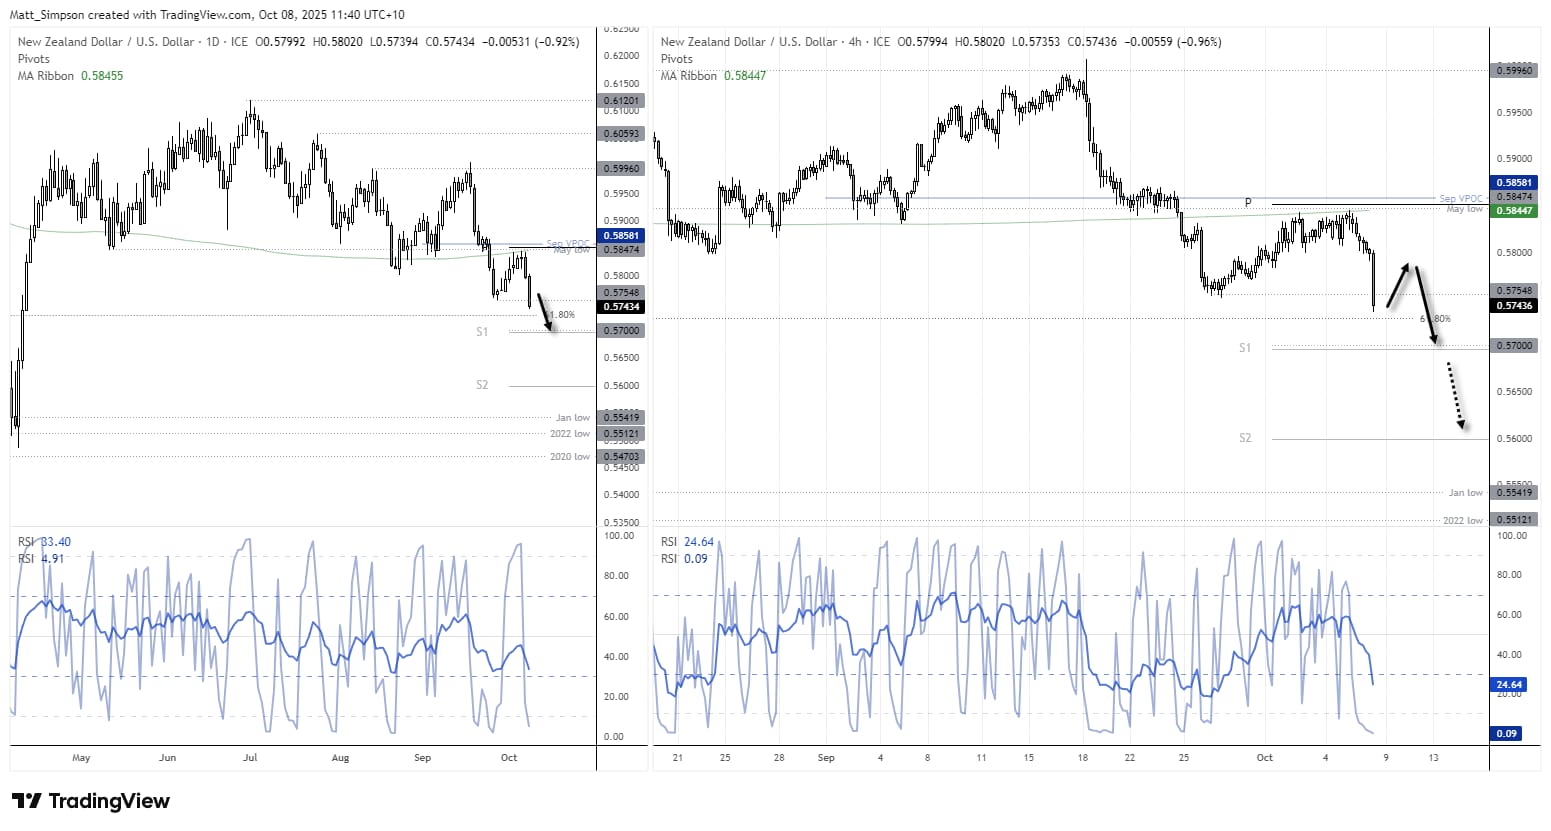Screen dimensions: 1551x831
Task: Click the black last price tag 0.57434
Action: tap(622, 306)
